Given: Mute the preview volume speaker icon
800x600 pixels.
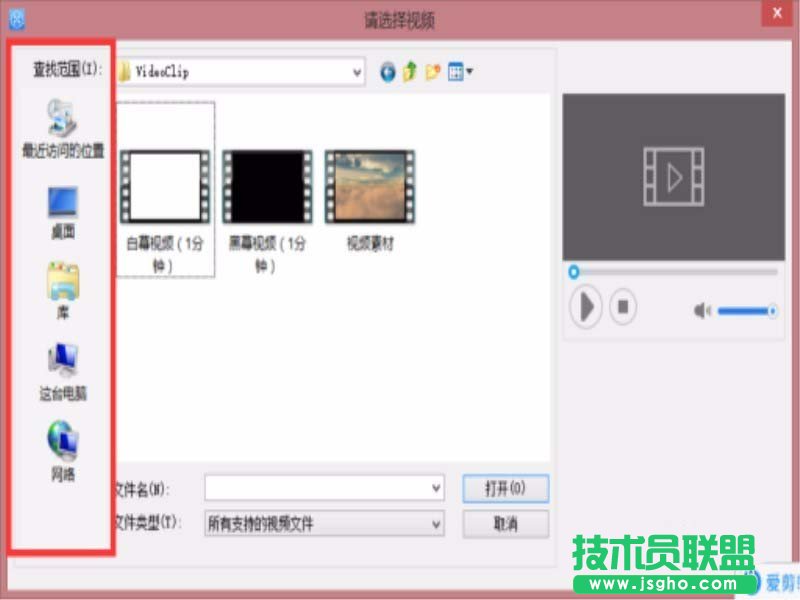Looking at the screenshot, I should 700,310.
